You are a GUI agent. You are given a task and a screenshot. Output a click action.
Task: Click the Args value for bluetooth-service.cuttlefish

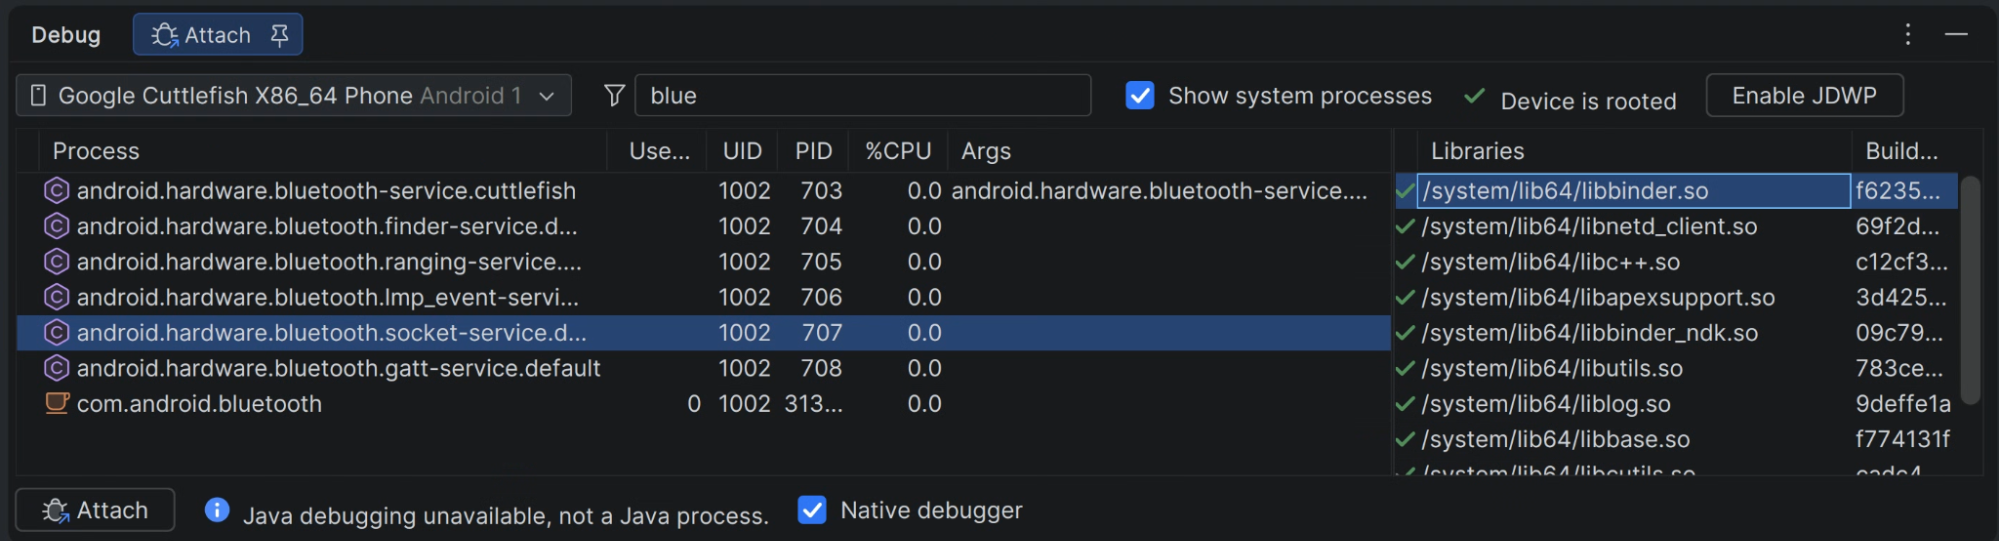coord(1159,190)
